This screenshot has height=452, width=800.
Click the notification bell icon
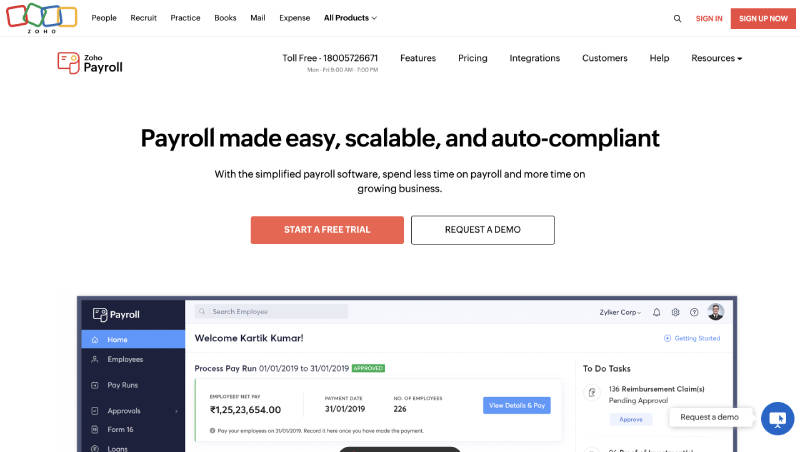coord(657,312)
